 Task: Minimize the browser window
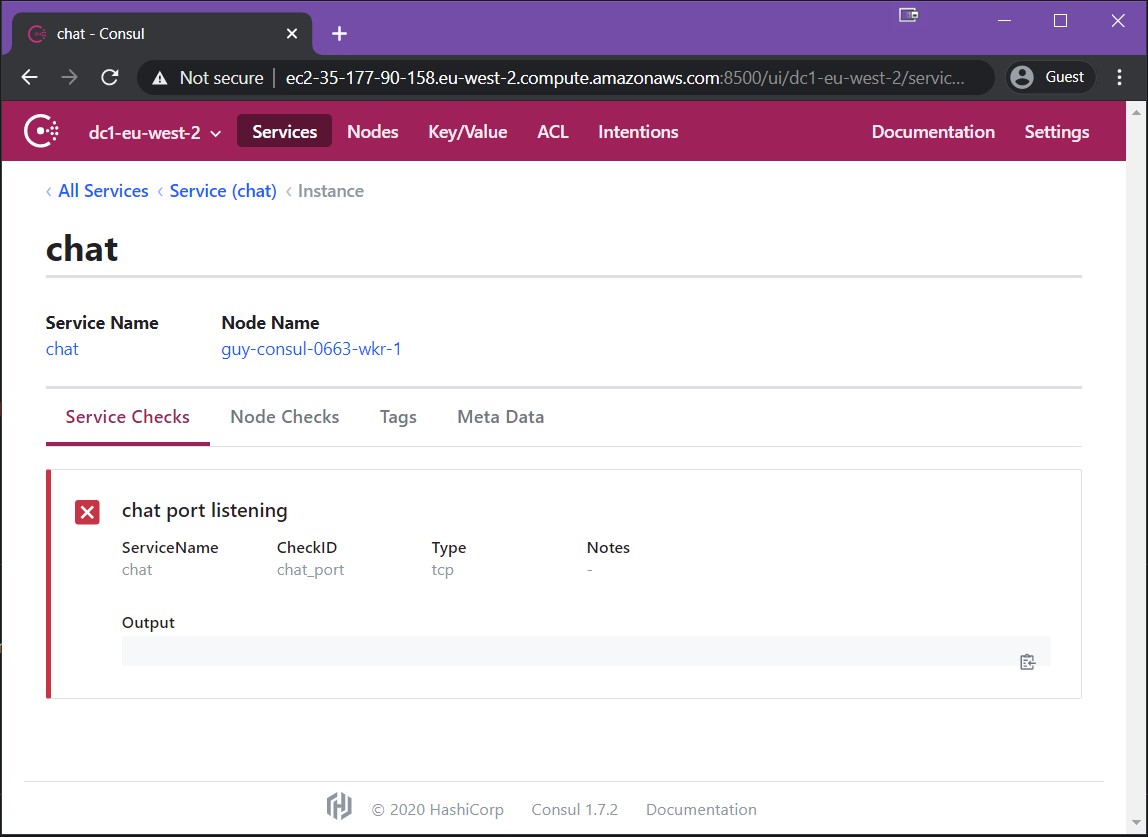pyautogui.click(x=1004, y=21)
